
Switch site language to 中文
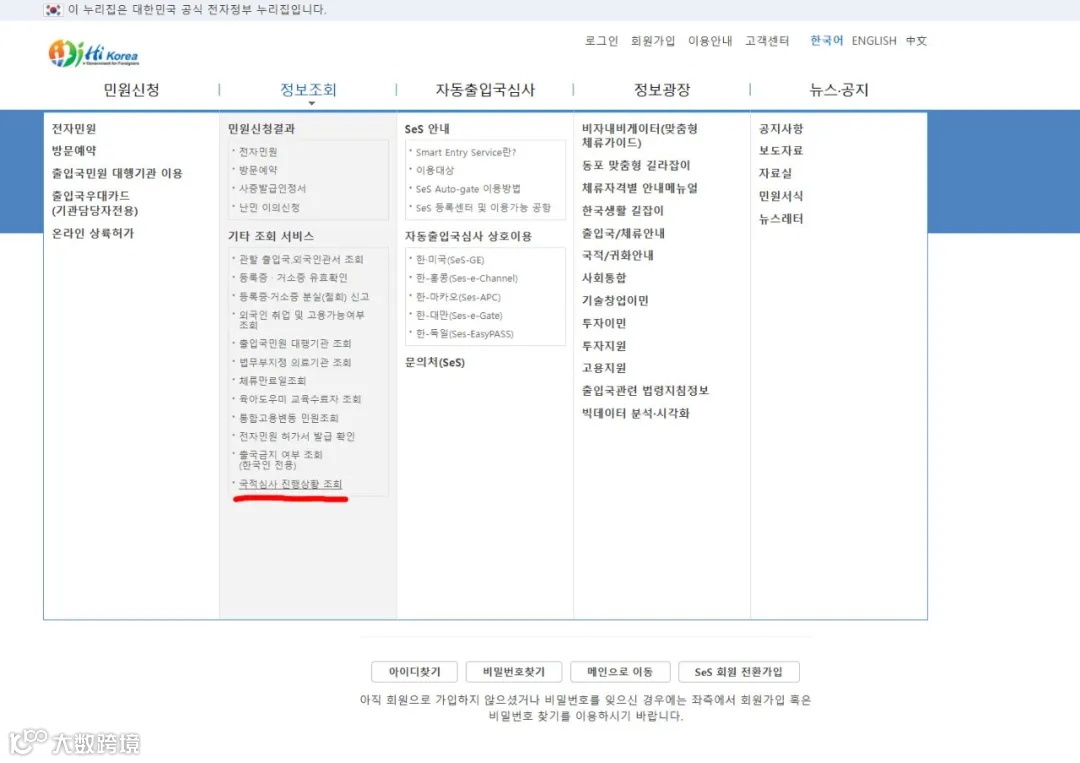919,41
